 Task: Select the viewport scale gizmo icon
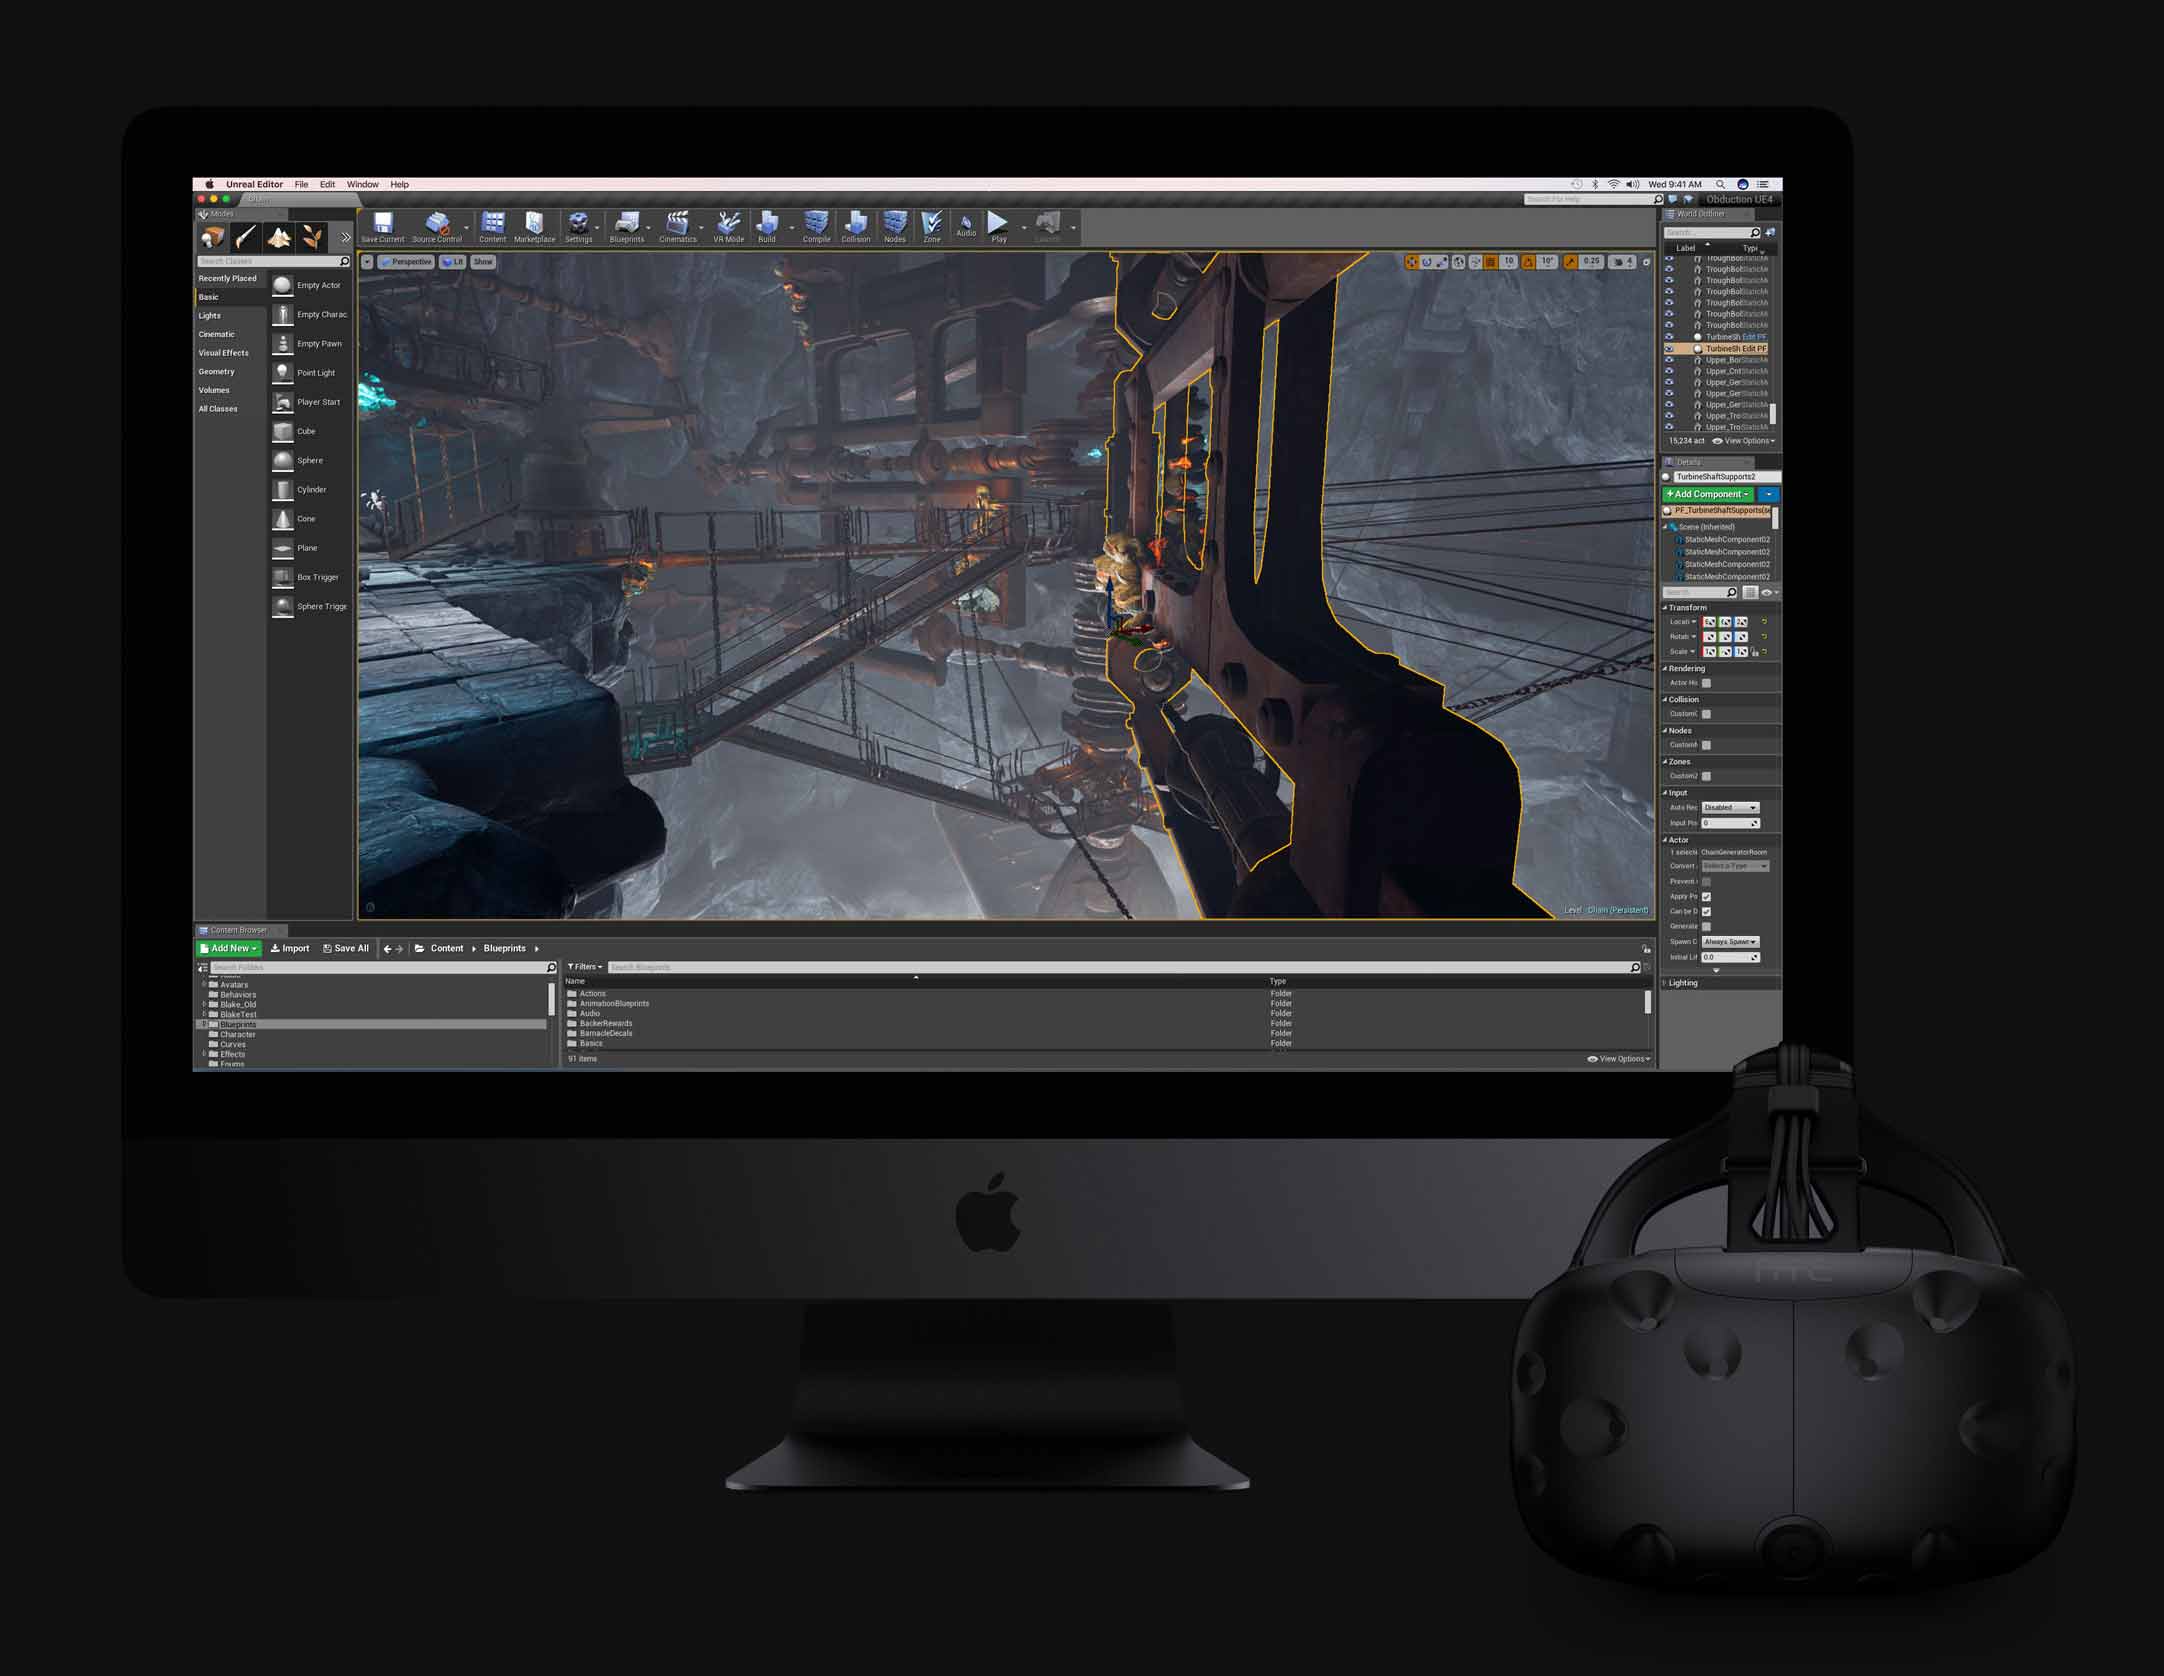[1442, 262]
